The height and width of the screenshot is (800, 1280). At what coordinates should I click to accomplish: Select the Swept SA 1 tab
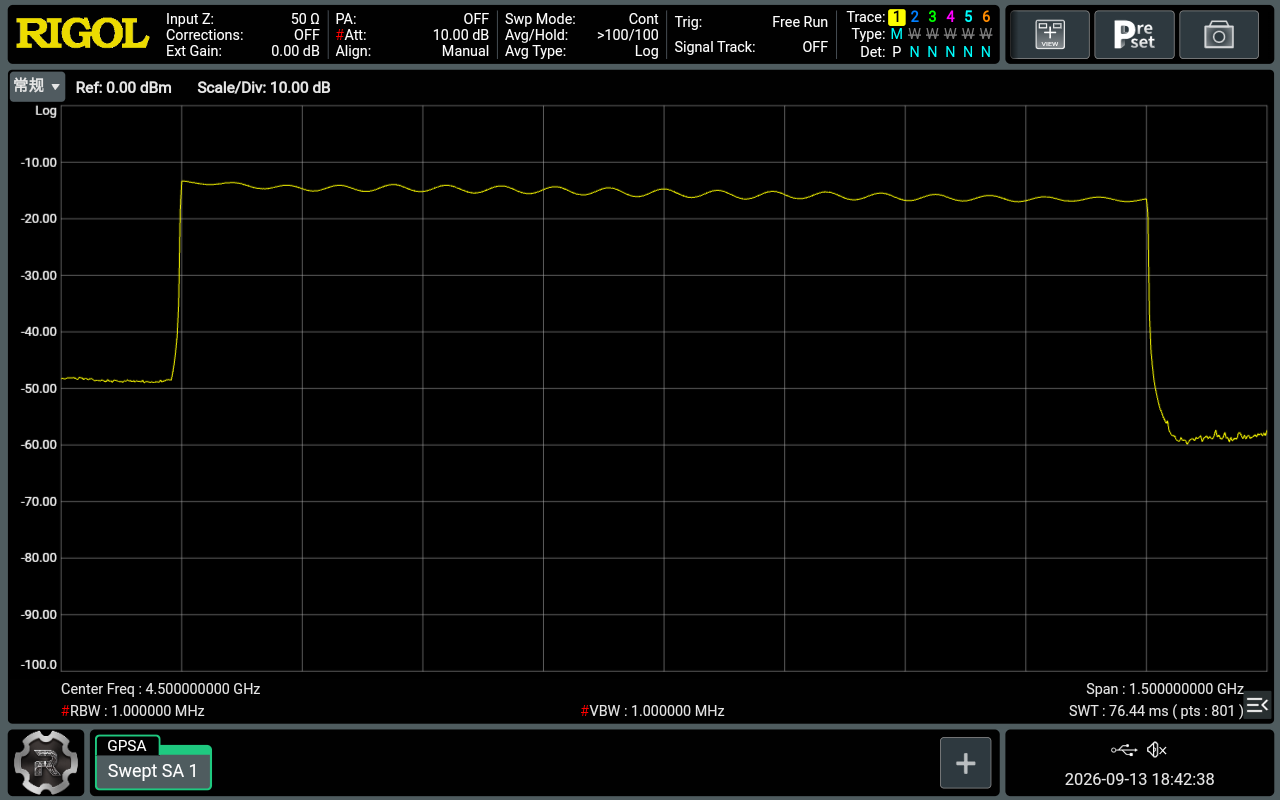click(x=153, y=771)
